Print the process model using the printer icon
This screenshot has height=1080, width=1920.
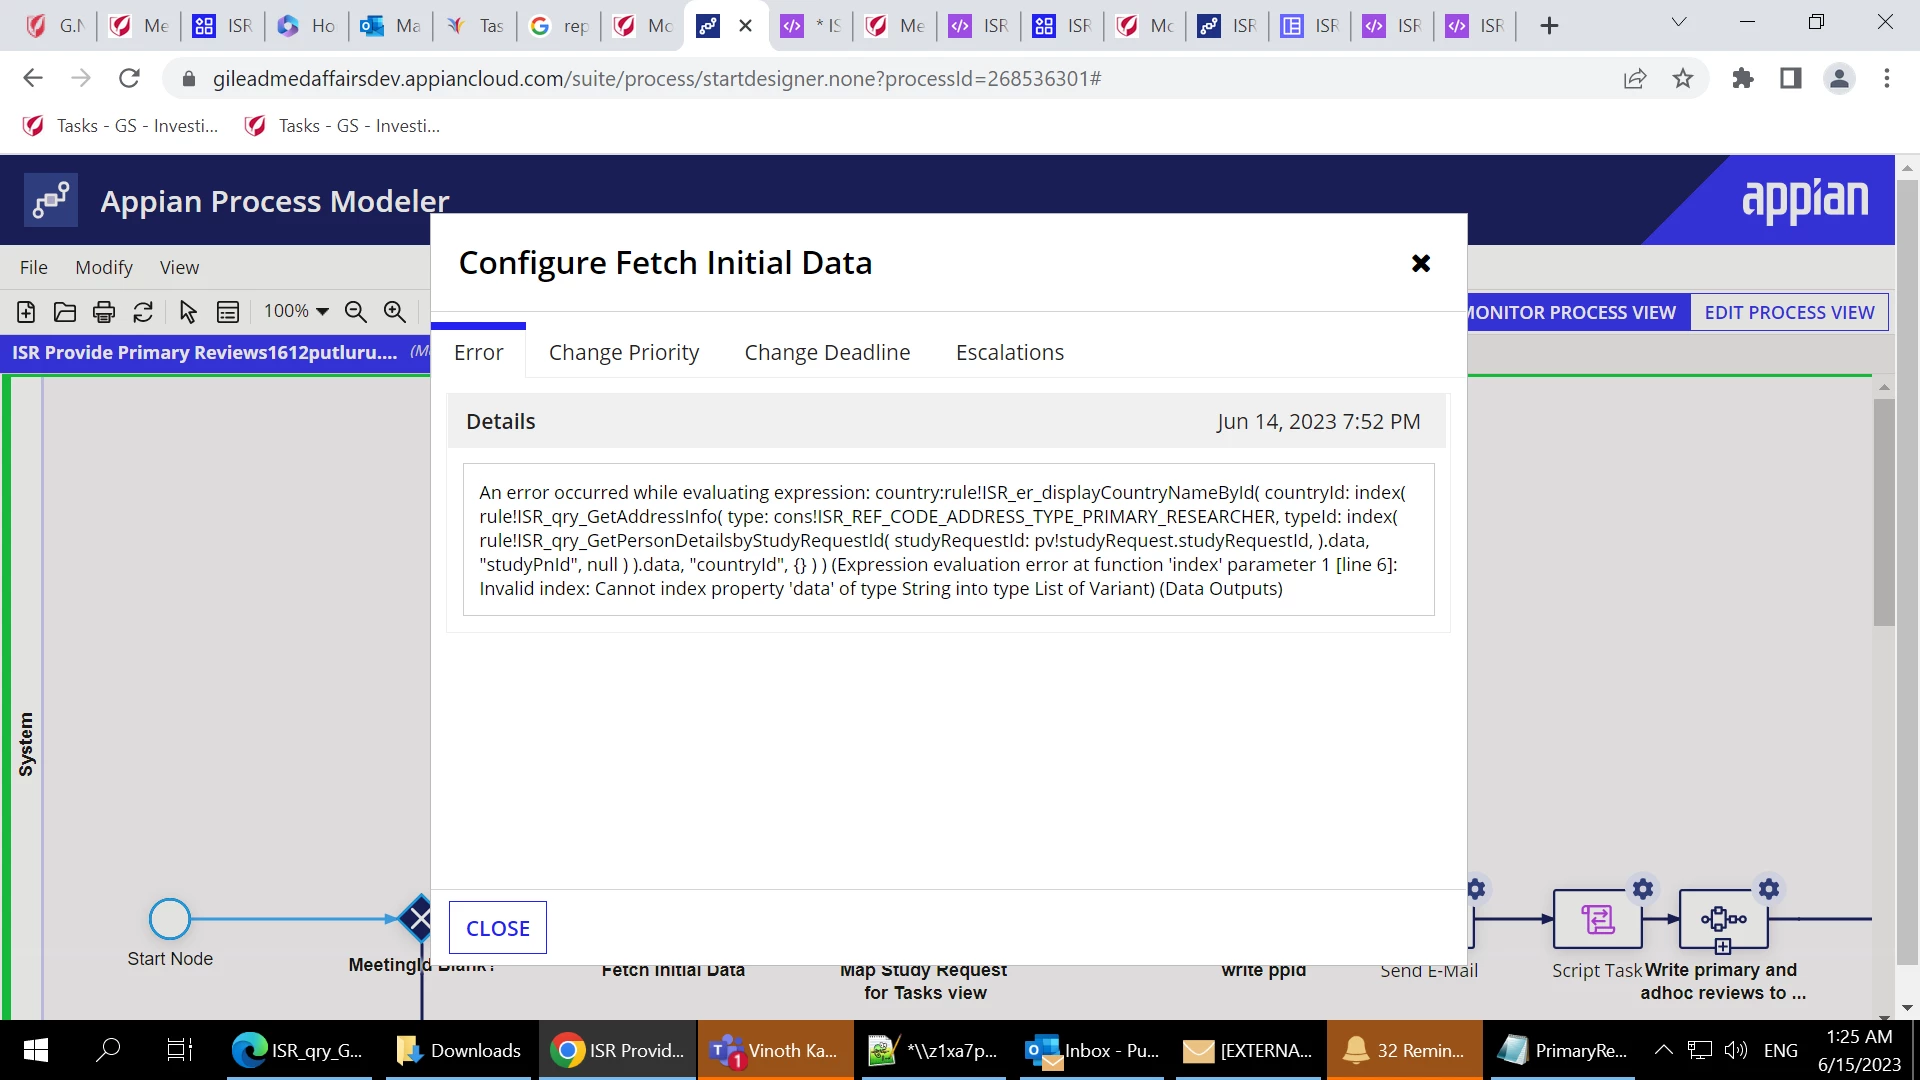[104, 312]
